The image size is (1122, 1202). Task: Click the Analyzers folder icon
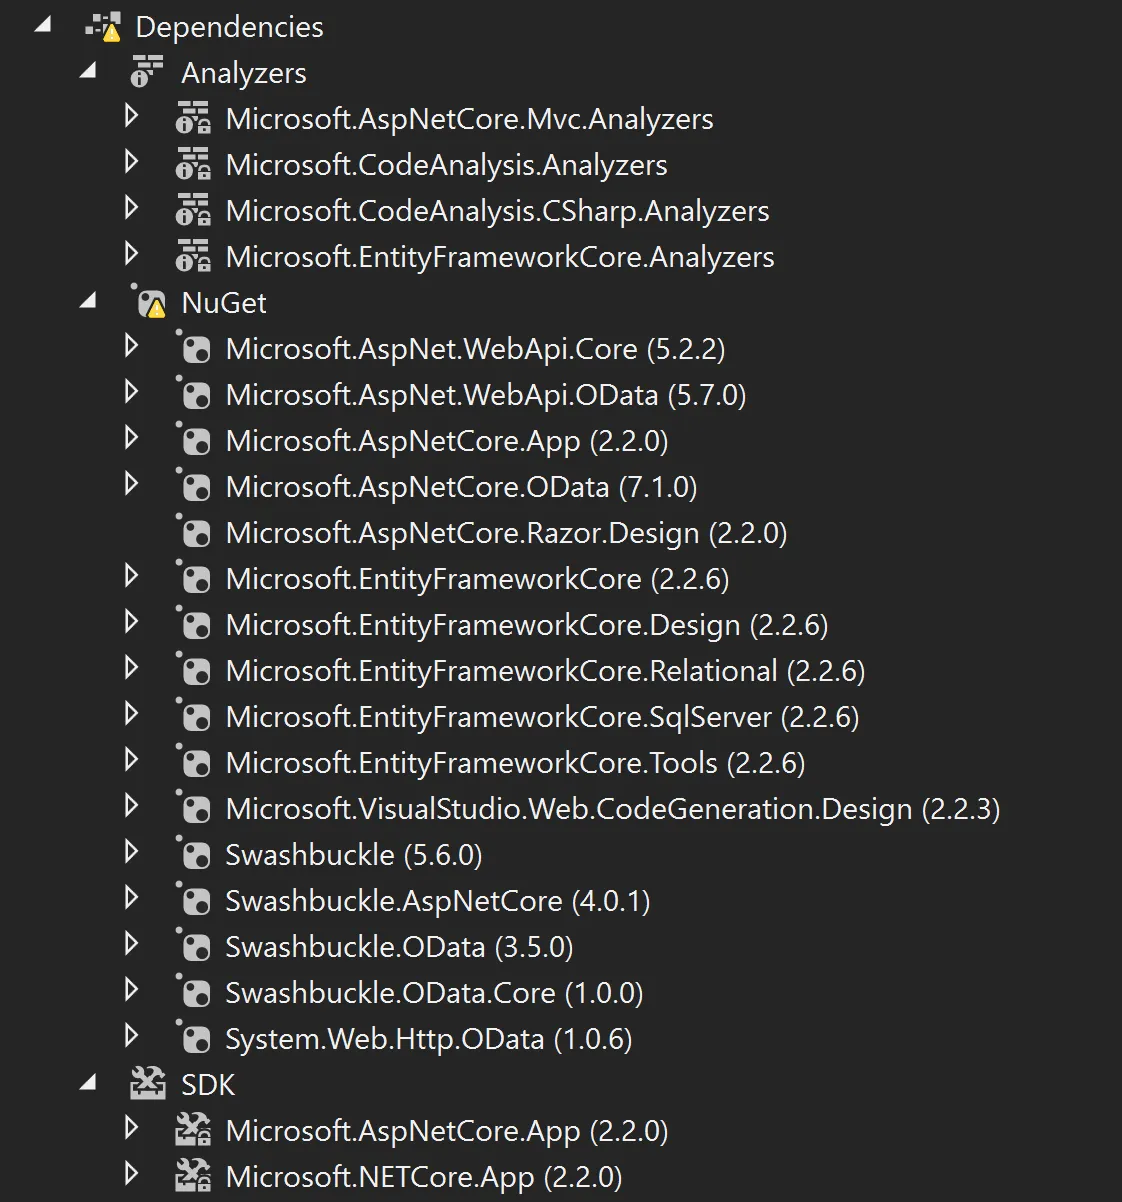click(147, 73)
